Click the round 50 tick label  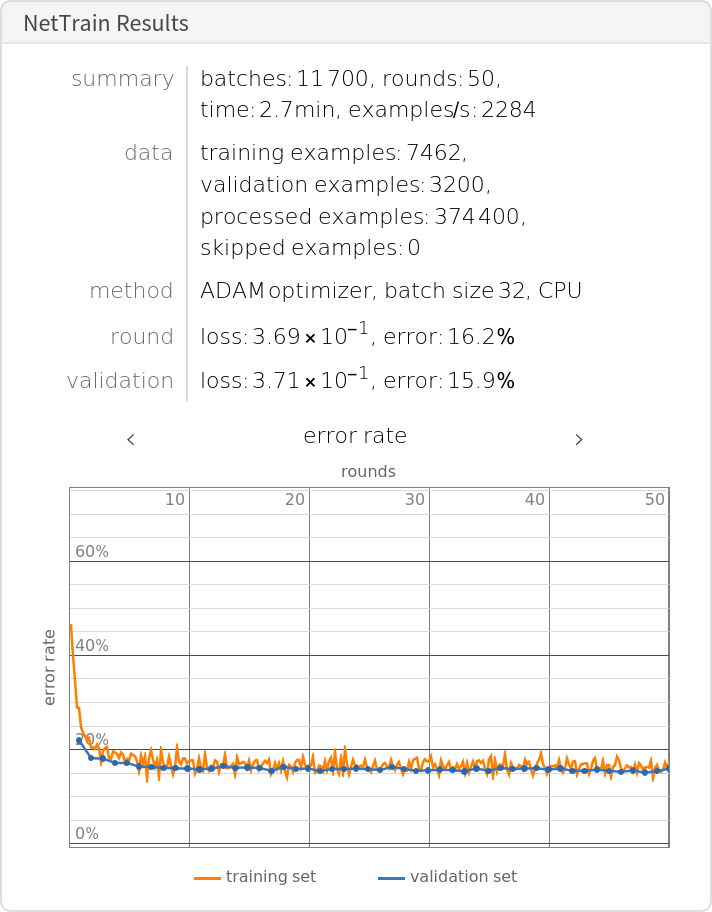tap(655, 499)
